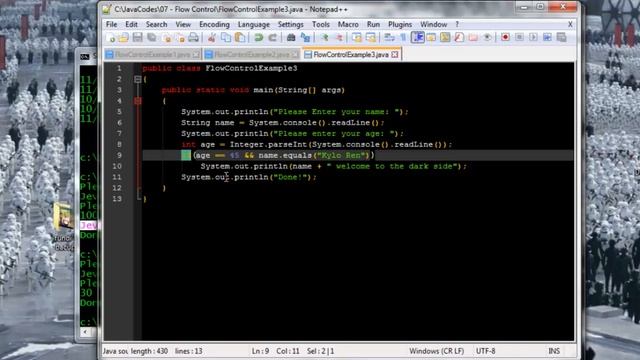Create a new document with the New icon
The width and height of the screenshot is (640, 360).
(x=111, y=38)
